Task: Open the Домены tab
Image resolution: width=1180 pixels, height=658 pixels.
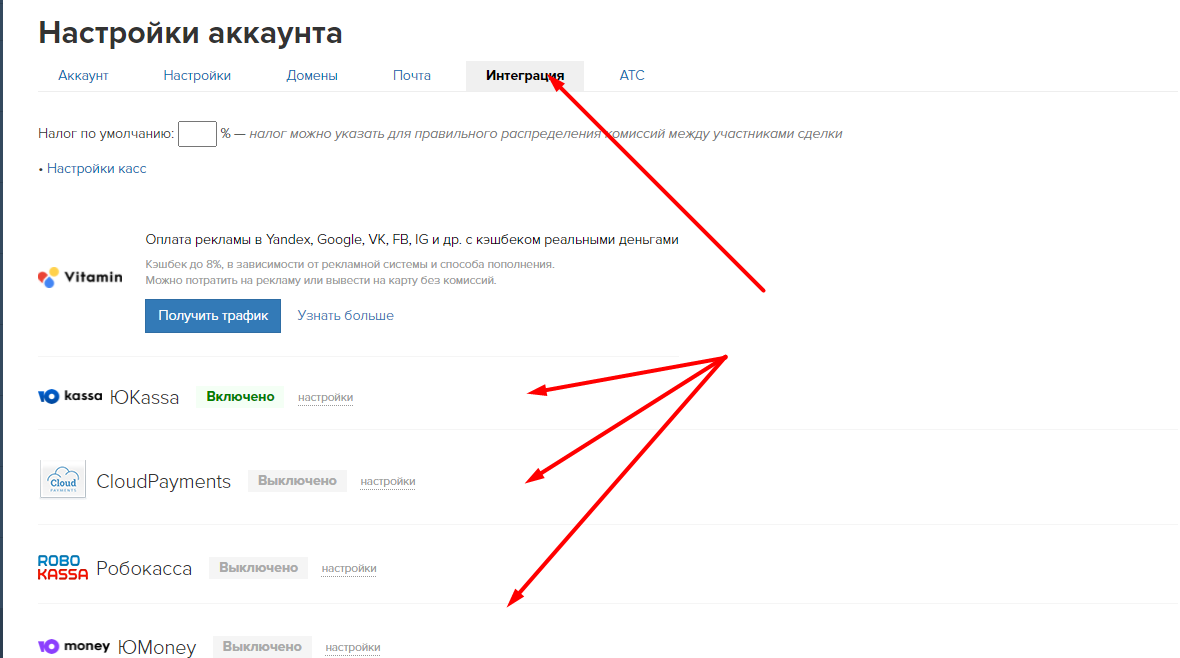Action: 312,75
